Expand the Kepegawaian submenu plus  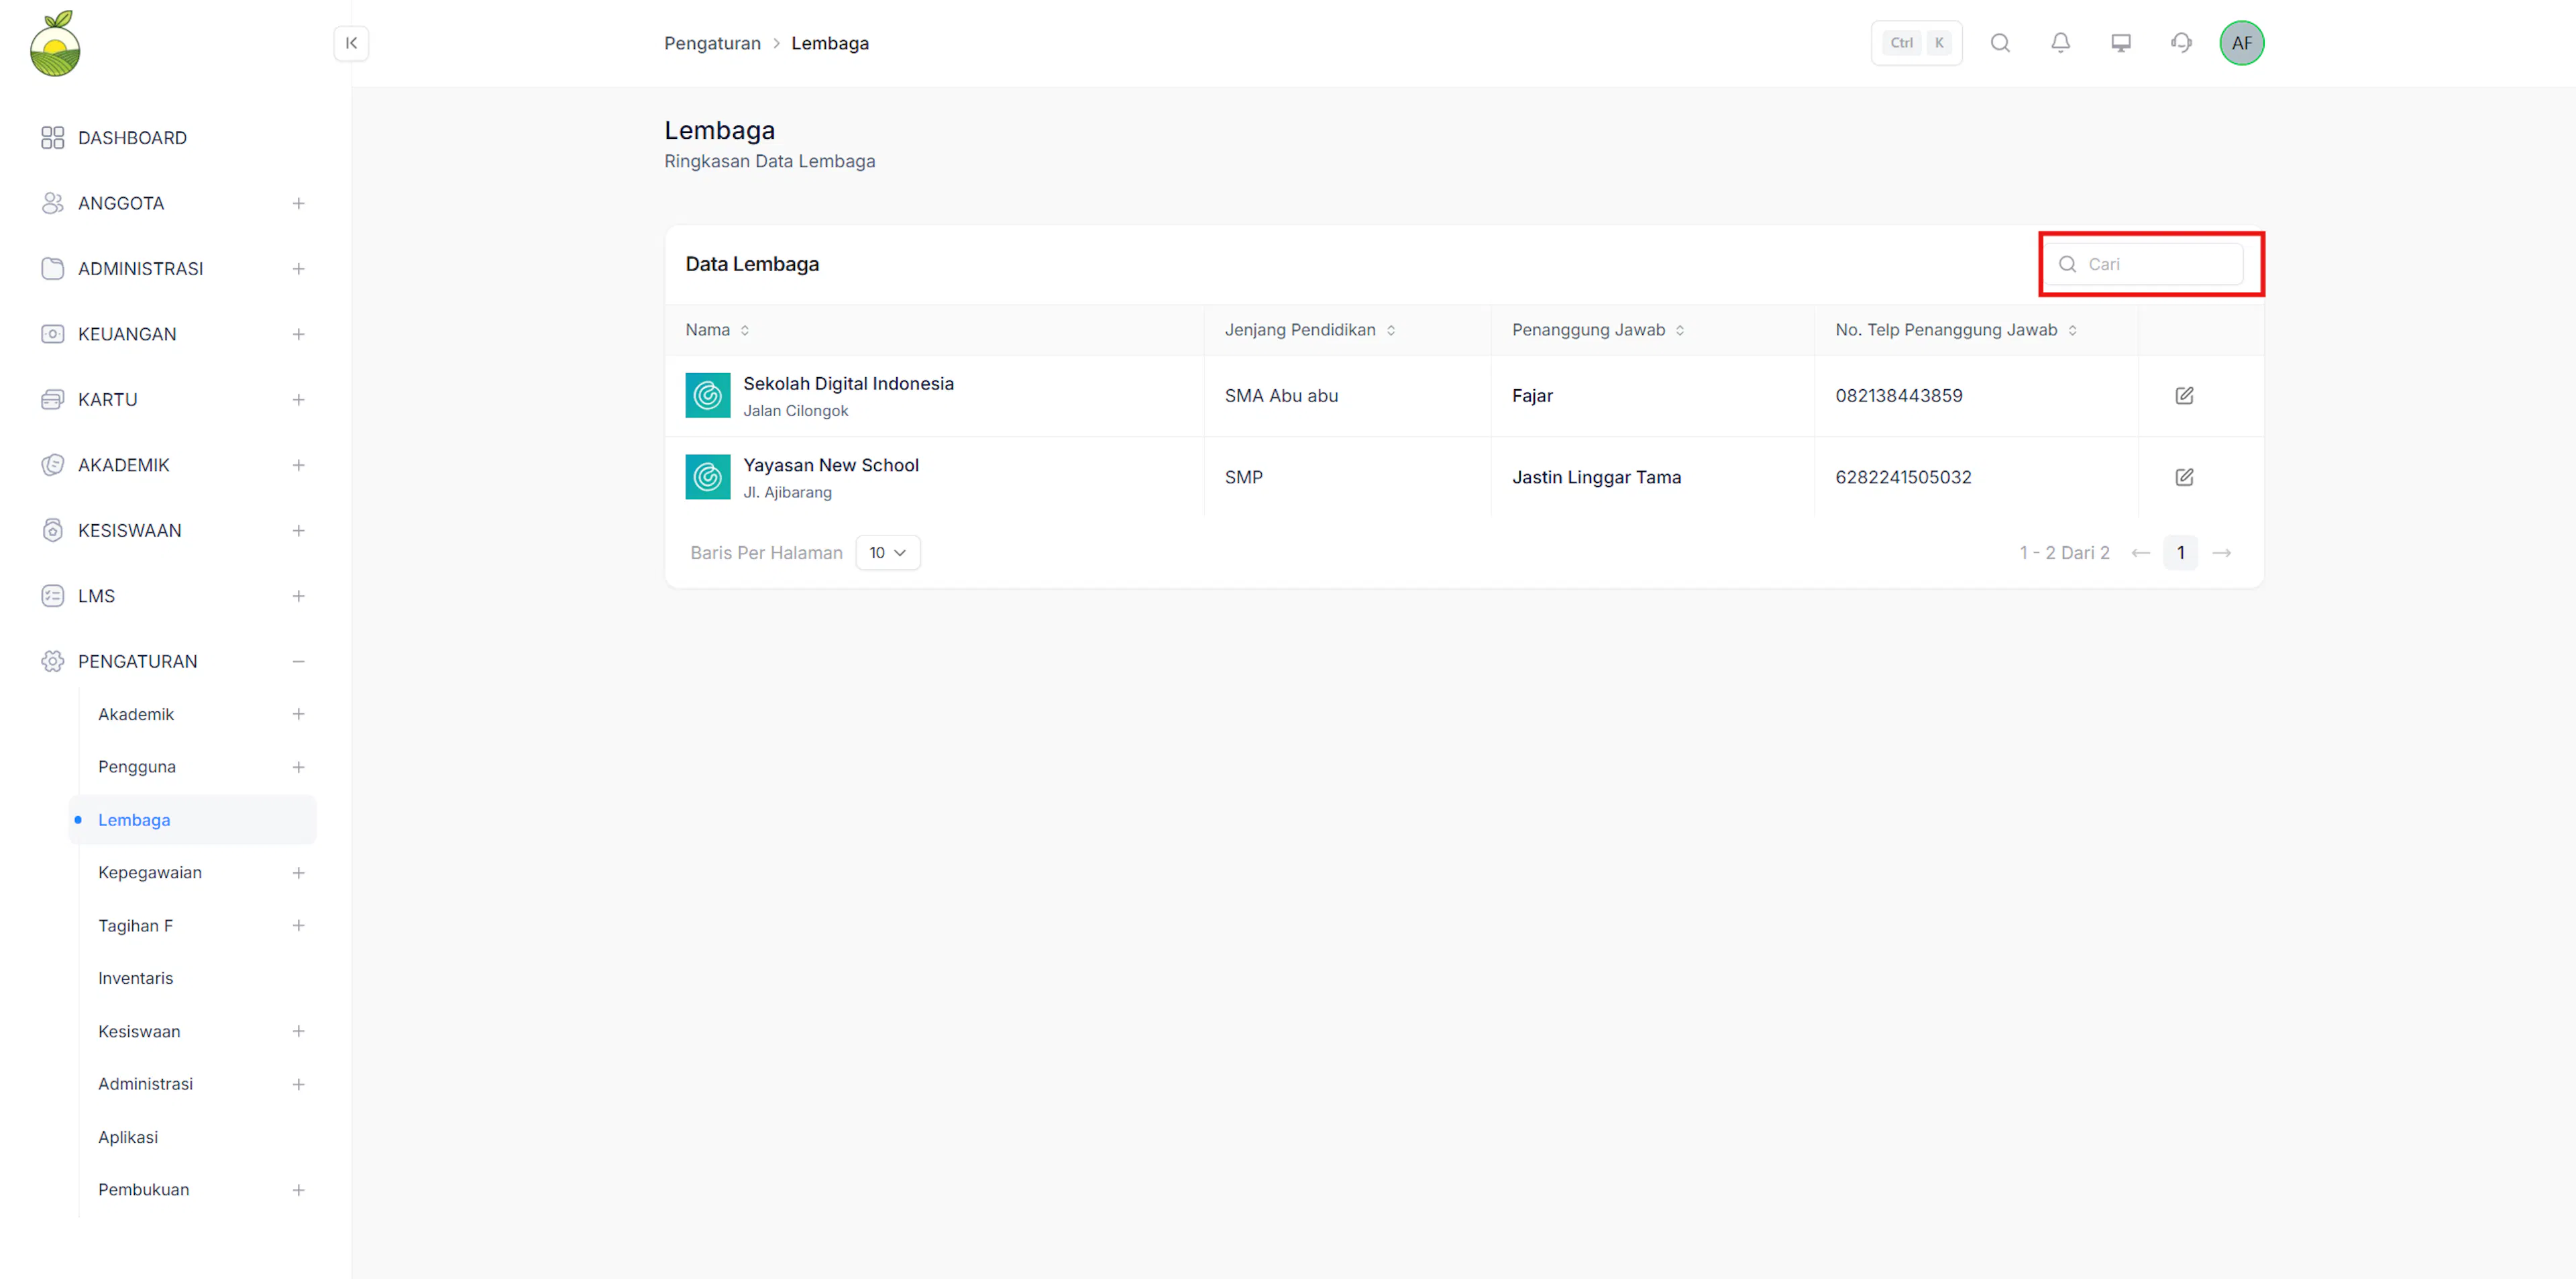298,873
